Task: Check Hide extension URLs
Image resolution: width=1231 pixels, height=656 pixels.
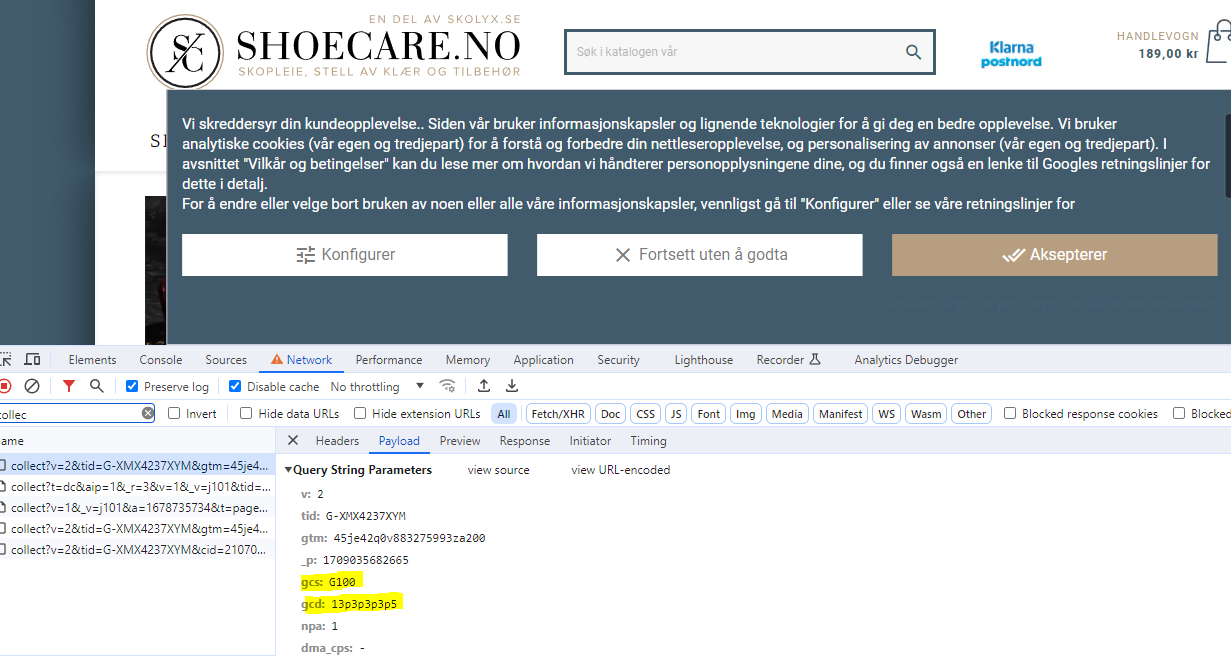Action: click(x=360, y=413)
